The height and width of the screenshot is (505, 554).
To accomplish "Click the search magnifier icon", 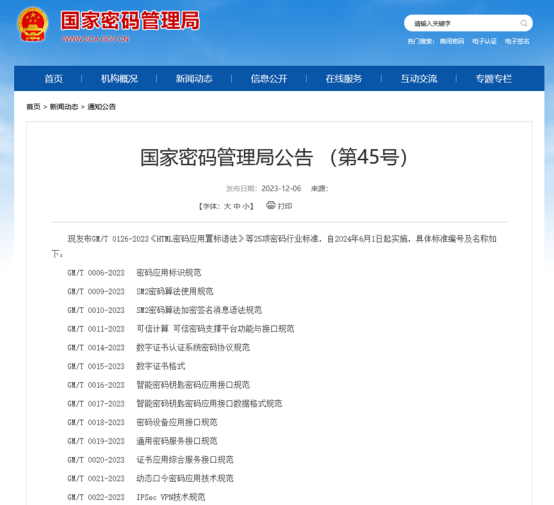I will click(x=524, y=23).
